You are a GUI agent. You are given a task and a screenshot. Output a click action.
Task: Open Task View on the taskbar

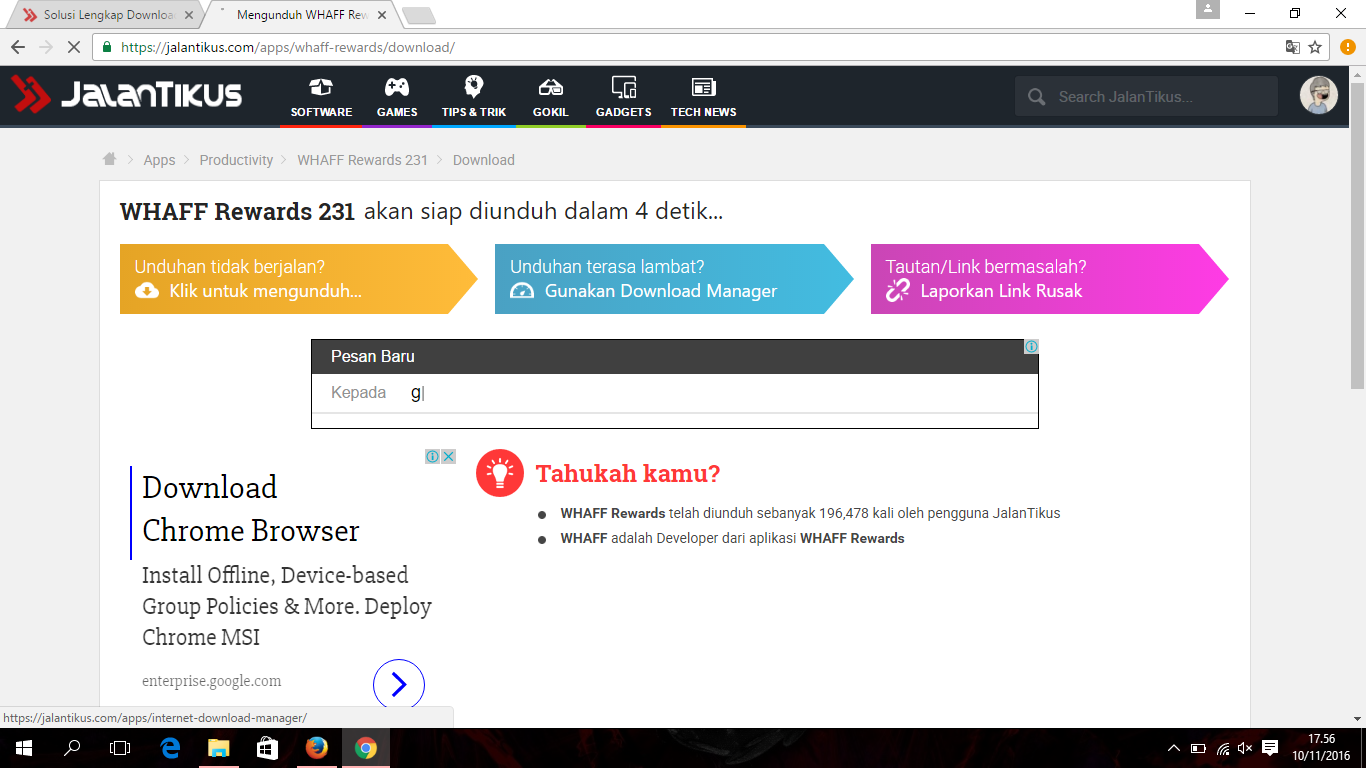click(120, 748)
